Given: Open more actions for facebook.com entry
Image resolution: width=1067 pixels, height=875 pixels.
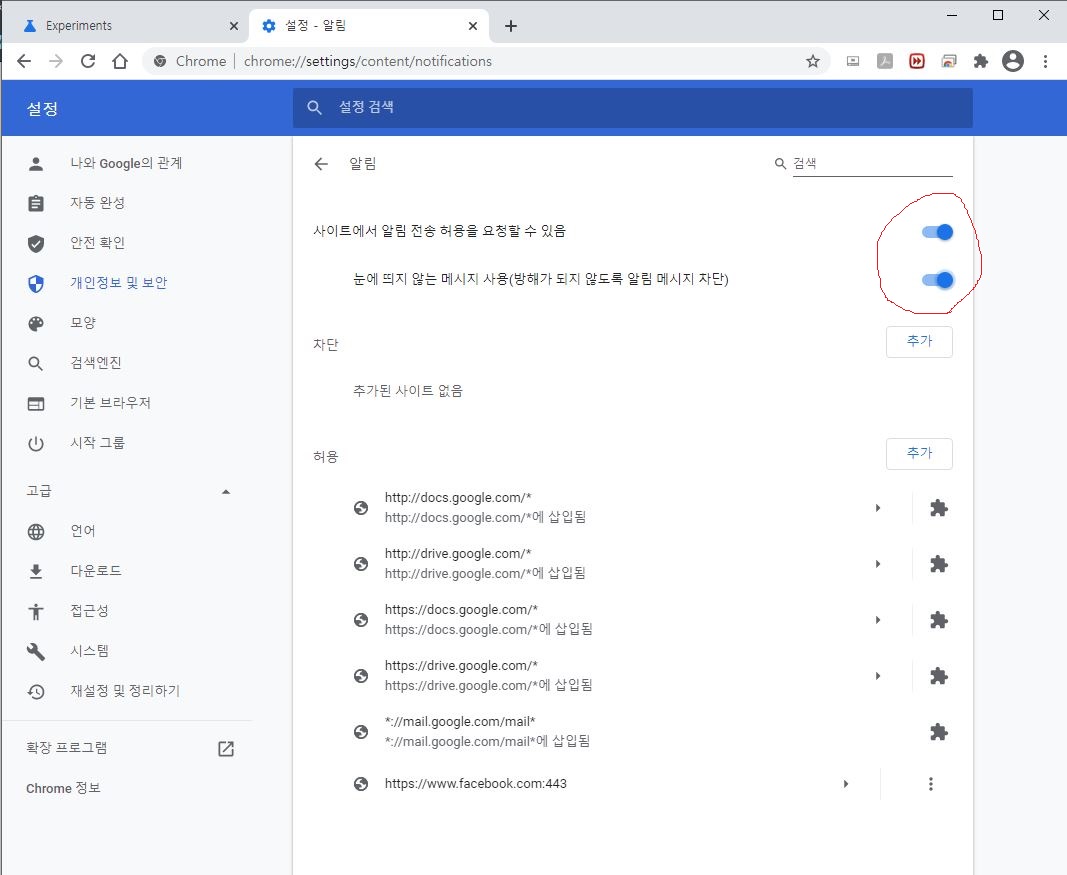Looking at the screenshot, I should (x=931, y=784).
